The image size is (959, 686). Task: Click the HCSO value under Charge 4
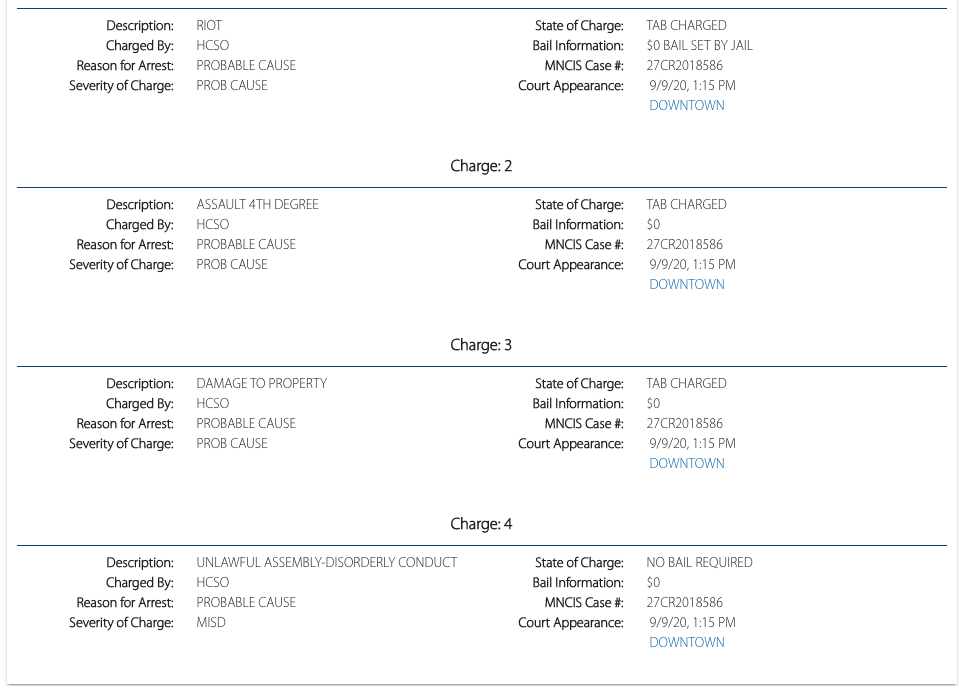pyautogui.click(x=212, y=582)
